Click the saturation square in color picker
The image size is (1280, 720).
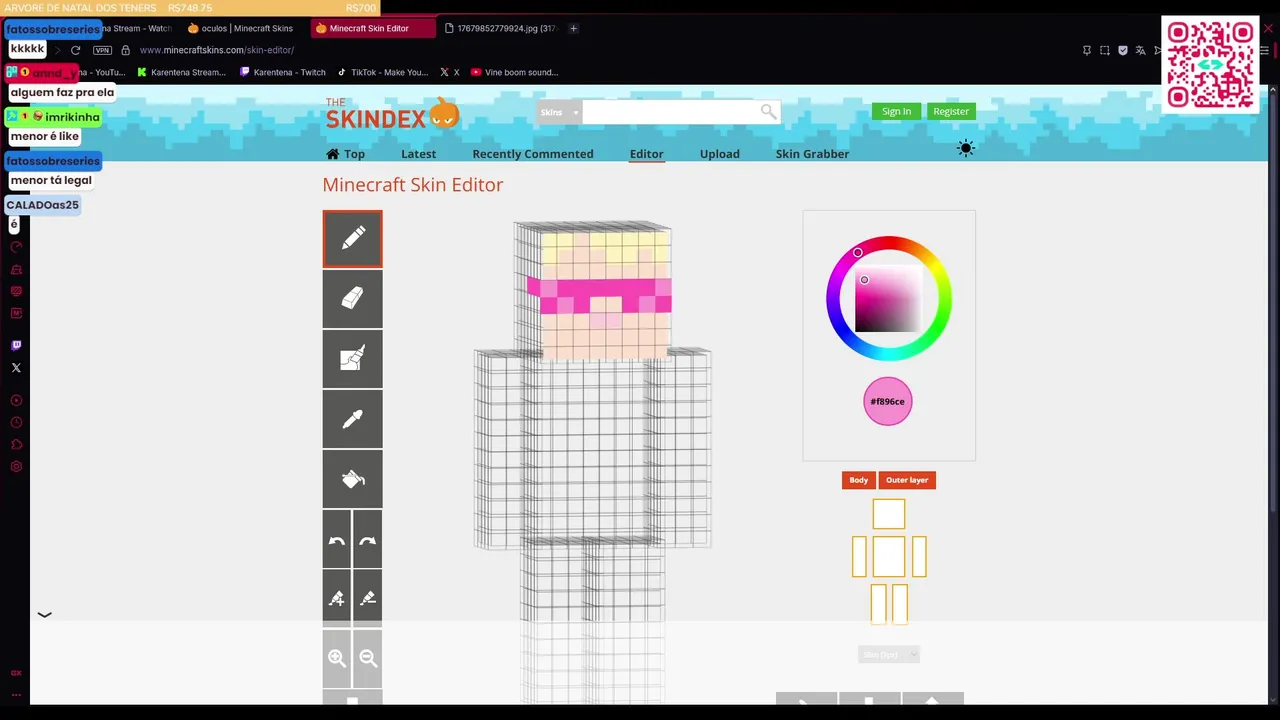pyautogui.click(x=888, y=298)
